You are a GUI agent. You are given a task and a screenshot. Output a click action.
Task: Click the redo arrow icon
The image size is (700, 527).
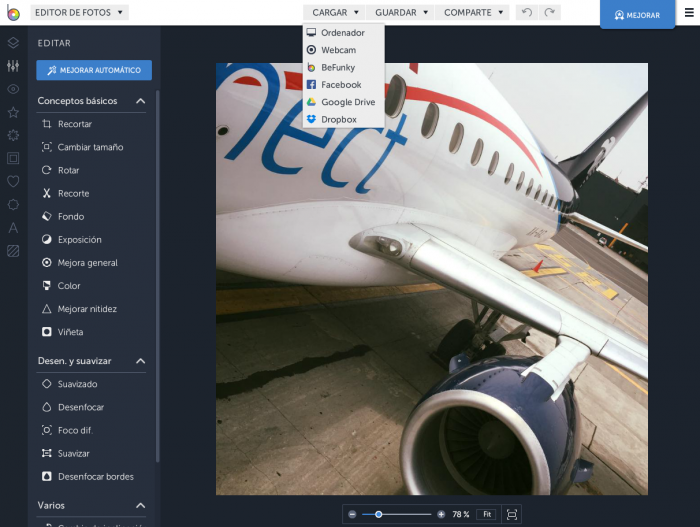coord(549,13)
